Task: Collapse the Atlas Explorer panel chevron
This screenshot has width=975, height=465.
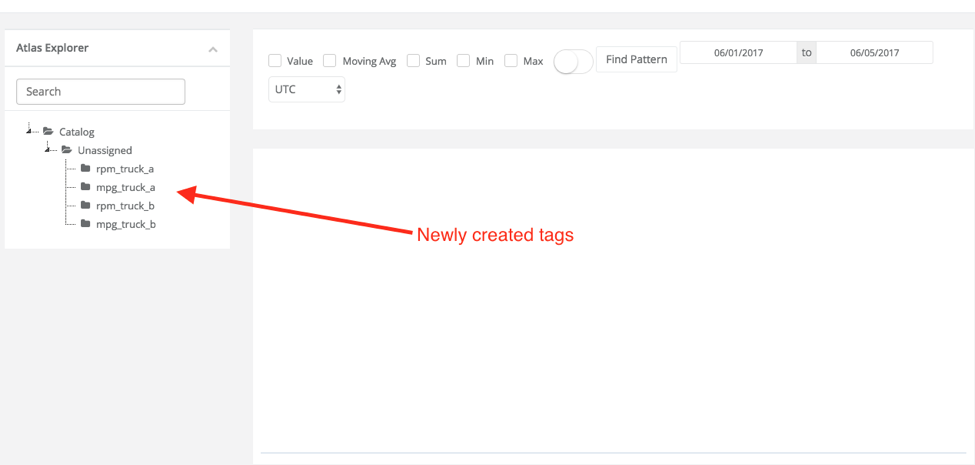Action: coord(213,48)
